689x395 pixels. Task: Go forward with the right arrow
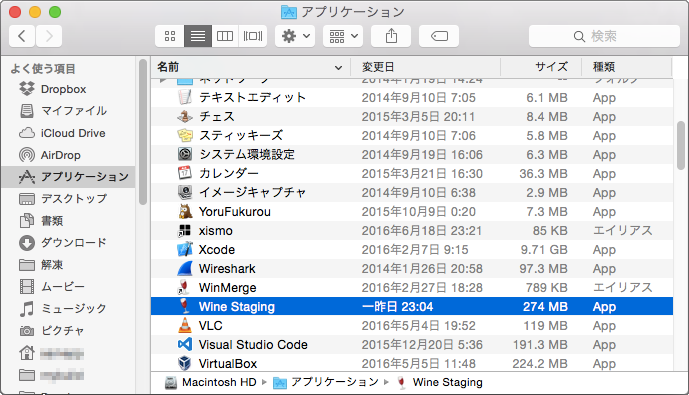pyautogui.click(x=49, y=36)
